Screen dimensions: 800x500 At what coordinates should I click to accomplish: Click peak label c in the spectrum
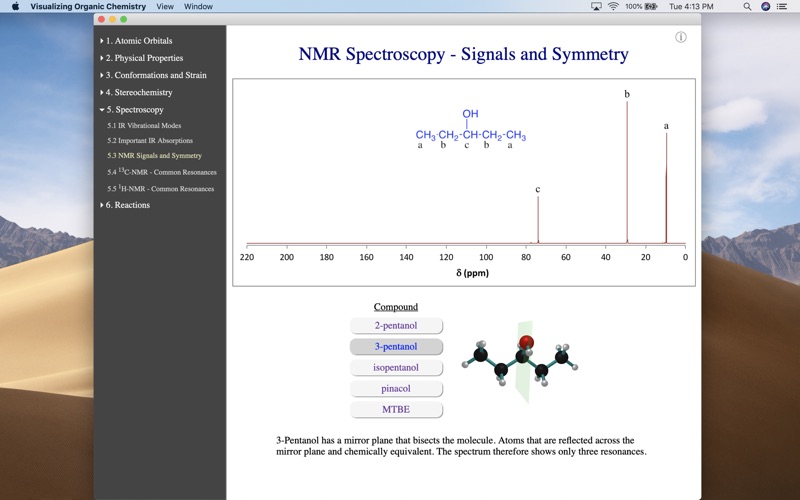click(x=537, y=189)
